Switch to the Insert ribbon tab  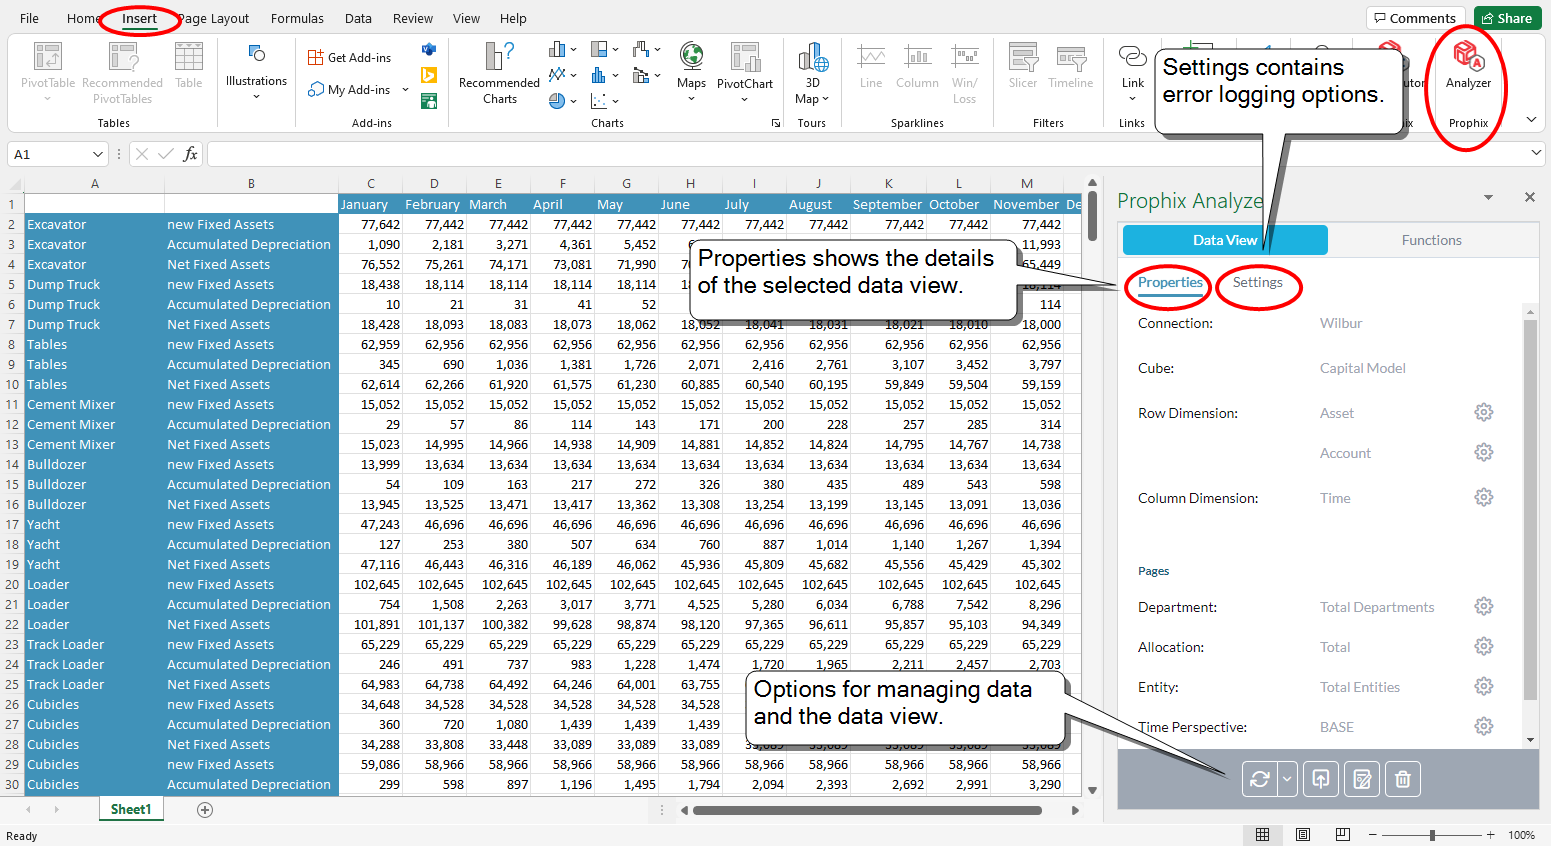pyautogui.click(x=139, y=18)
